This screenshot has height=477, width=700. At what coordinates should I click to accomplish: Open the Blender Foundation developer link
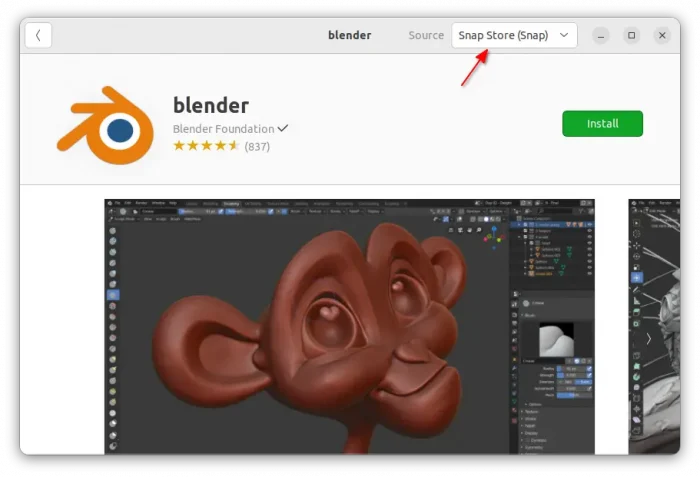coord(223,128)
